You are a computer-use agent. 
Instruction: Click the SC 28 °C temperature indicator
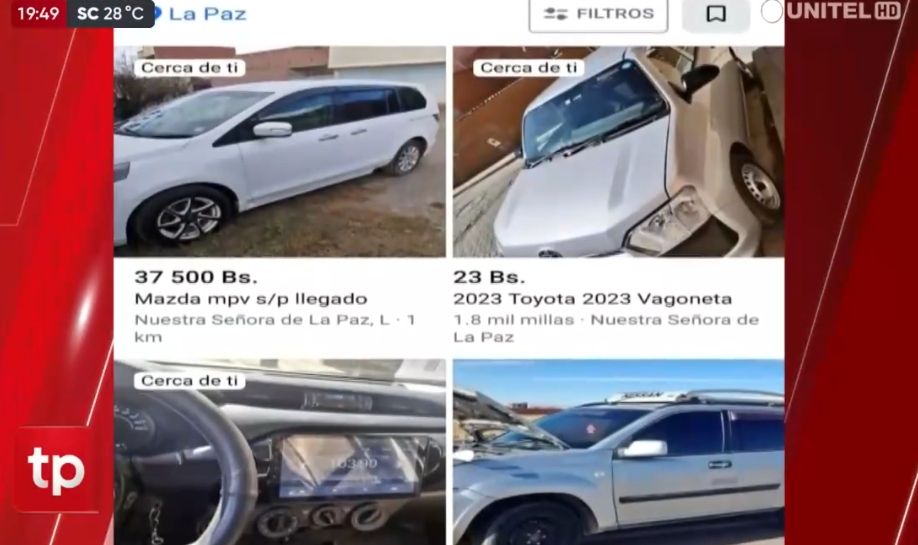coord(111,13)
